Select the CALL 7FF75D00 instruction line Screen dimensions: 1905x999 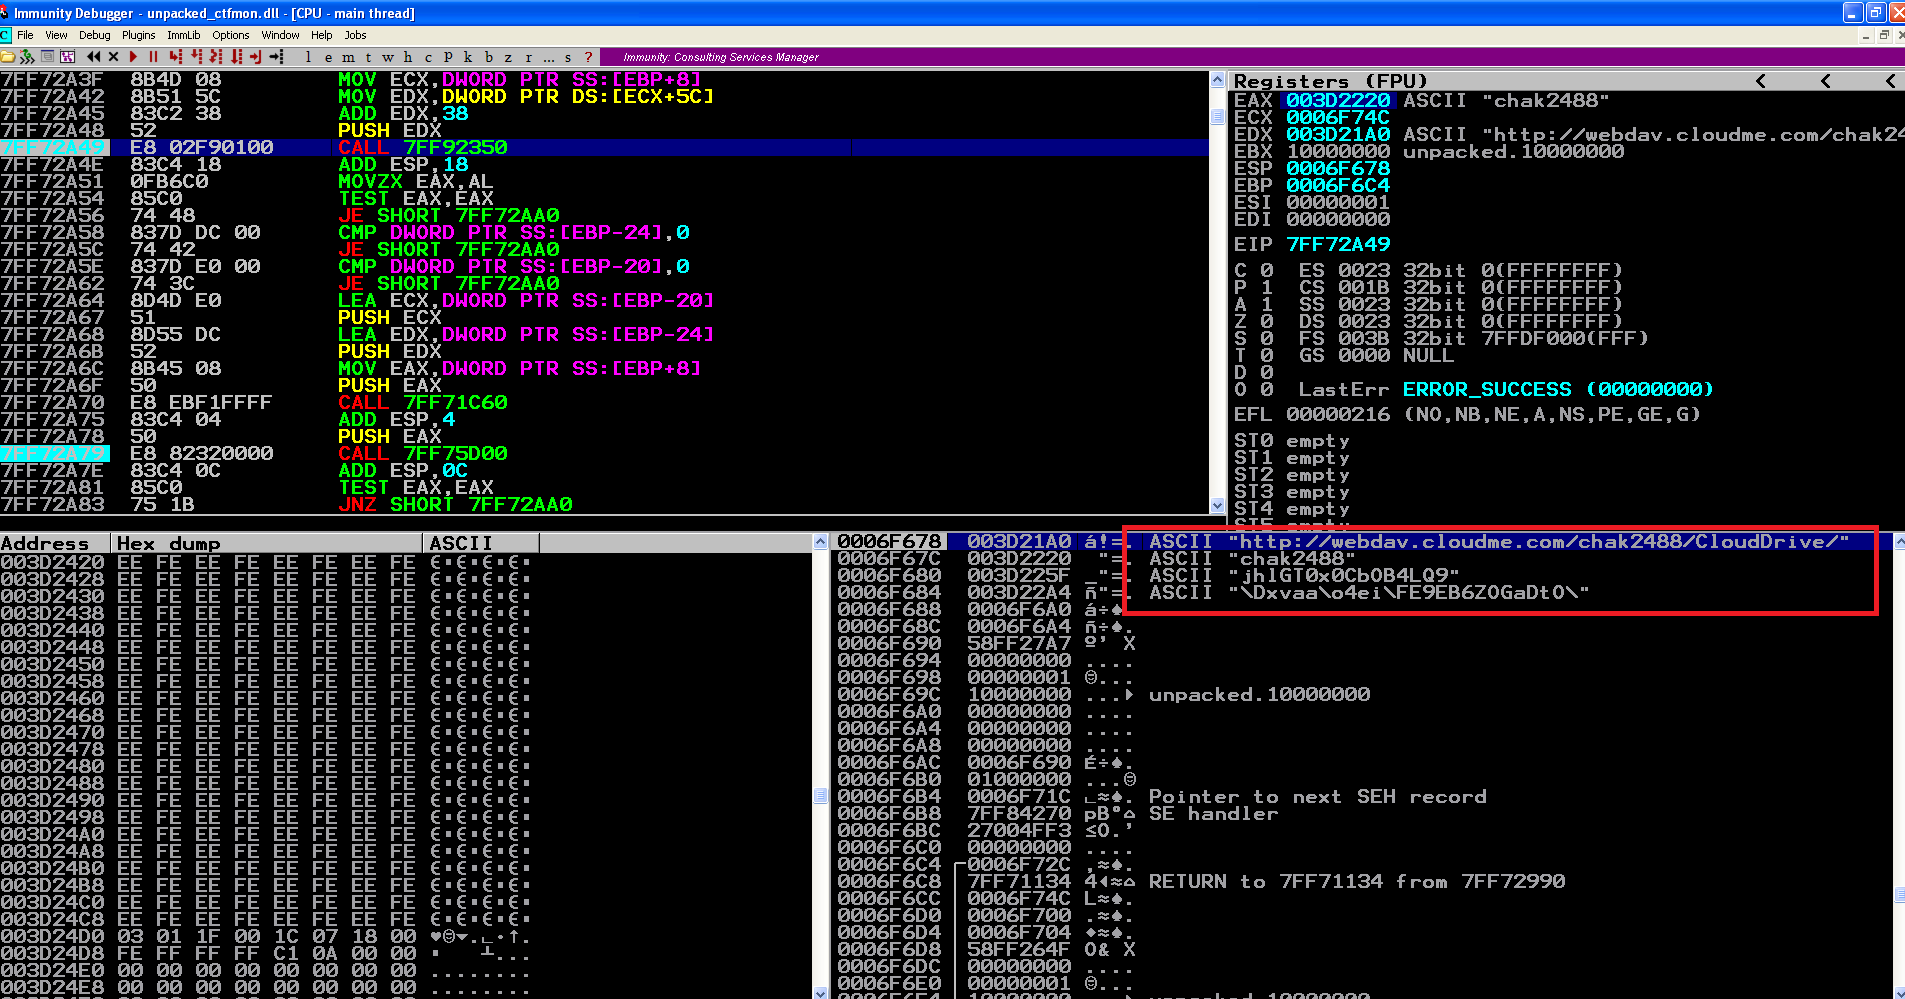pos(422,453)
